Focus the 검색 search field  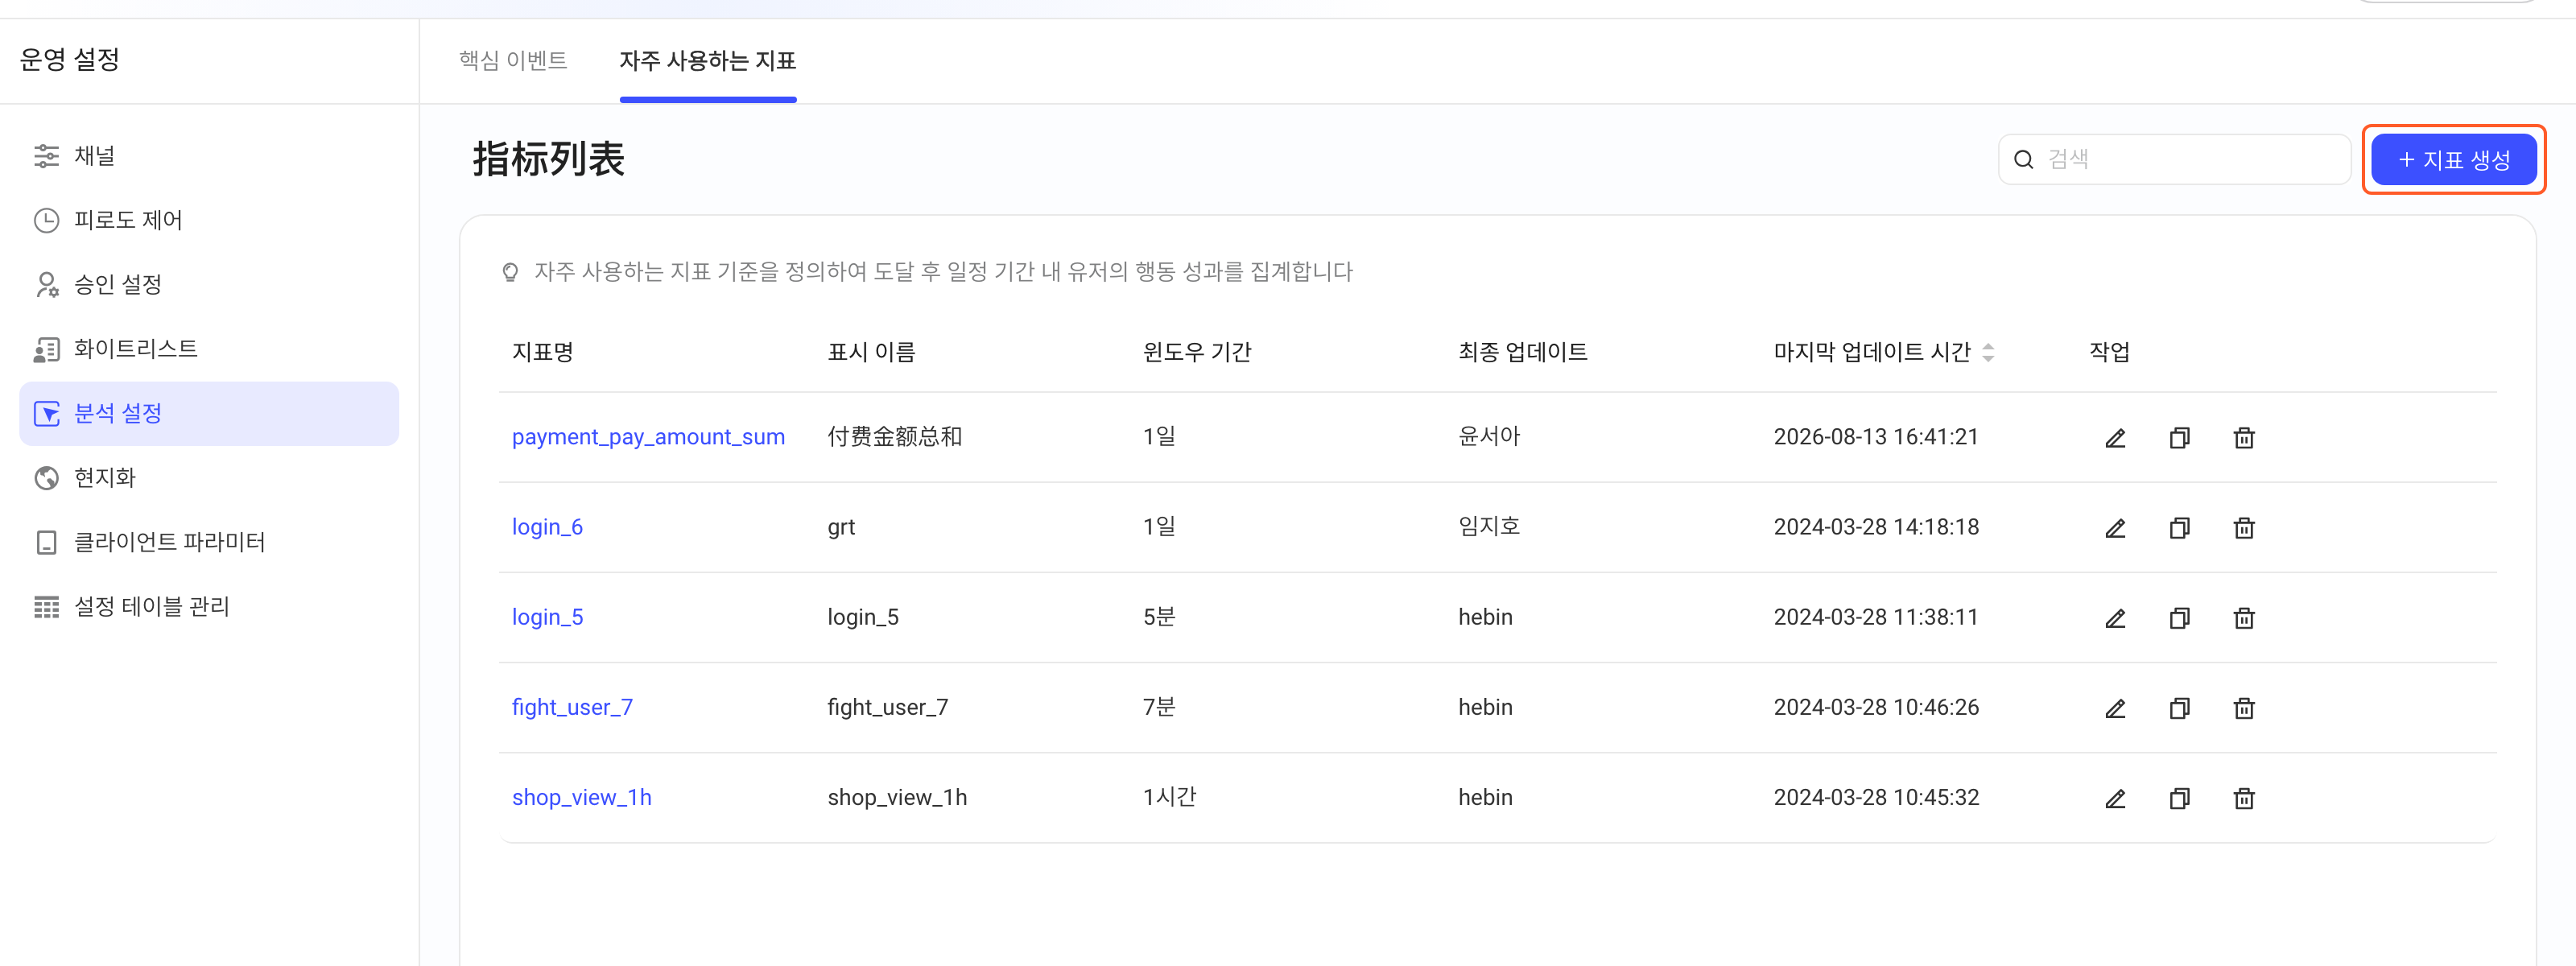pyautogui.click(x=2173, y=160)
